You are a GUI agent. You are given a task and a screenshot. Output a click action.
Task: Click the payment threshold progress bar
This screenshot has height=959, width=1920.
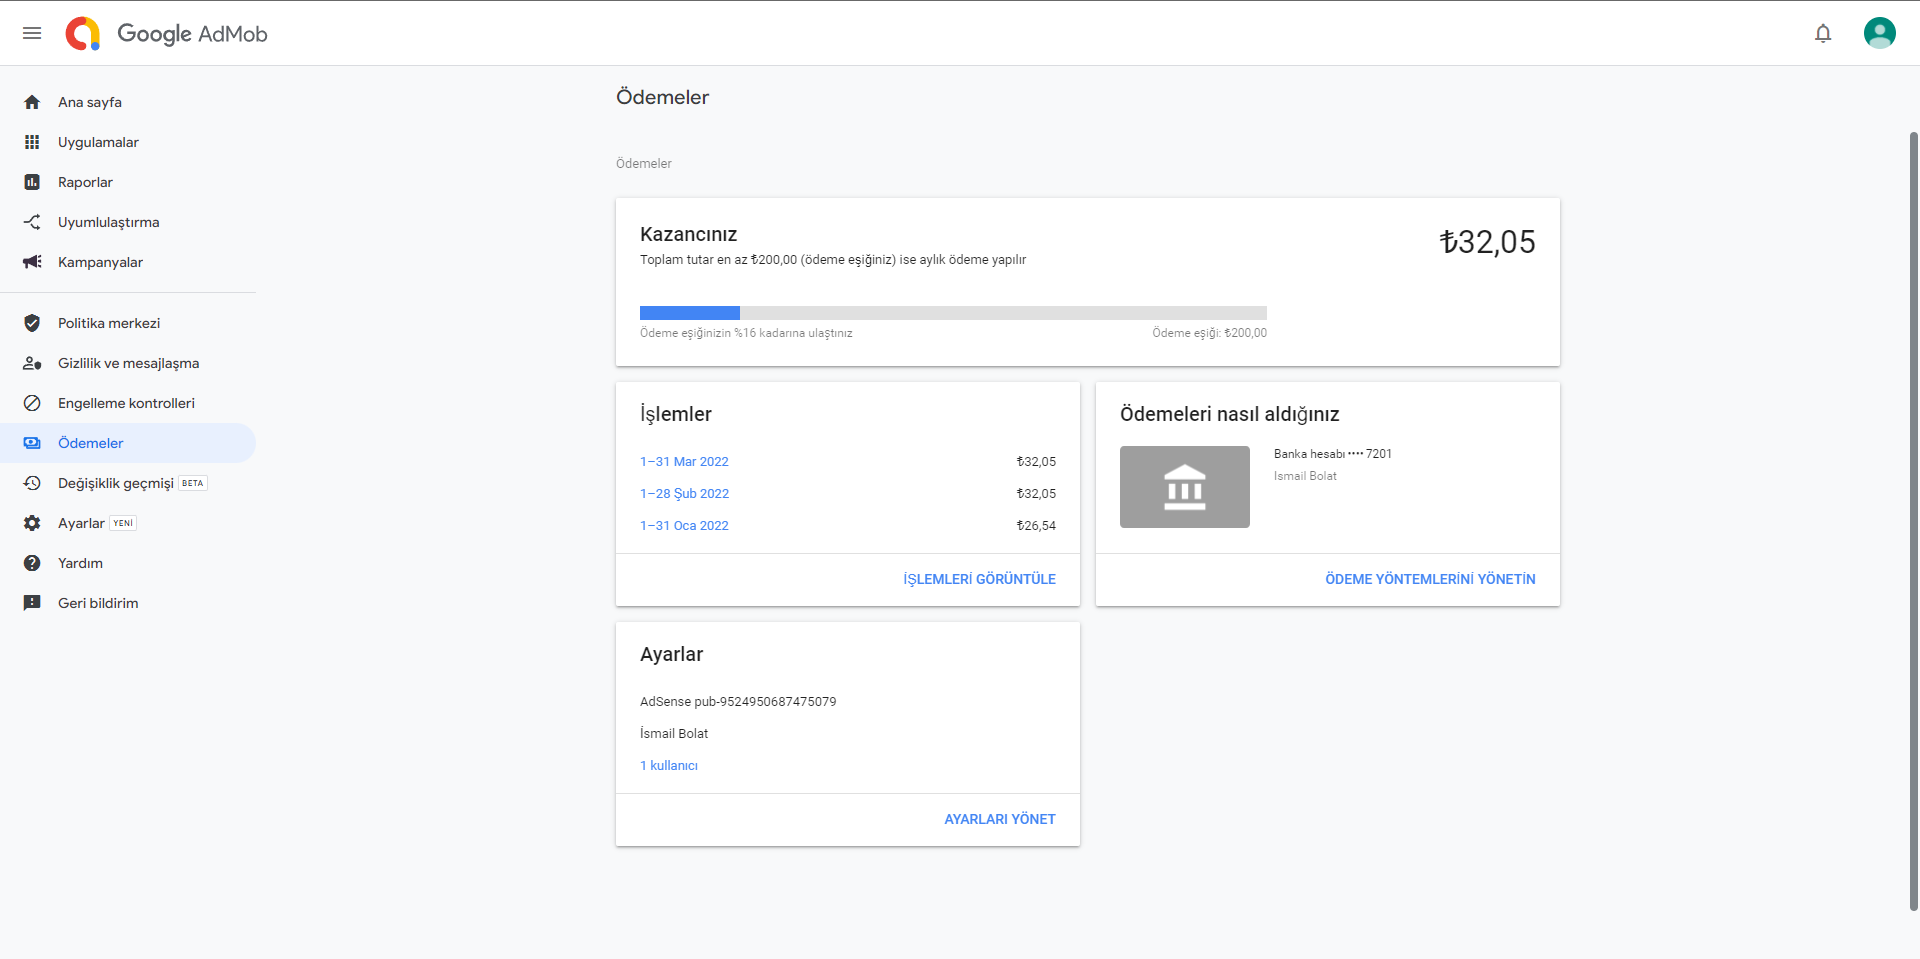tap(953, 313)
